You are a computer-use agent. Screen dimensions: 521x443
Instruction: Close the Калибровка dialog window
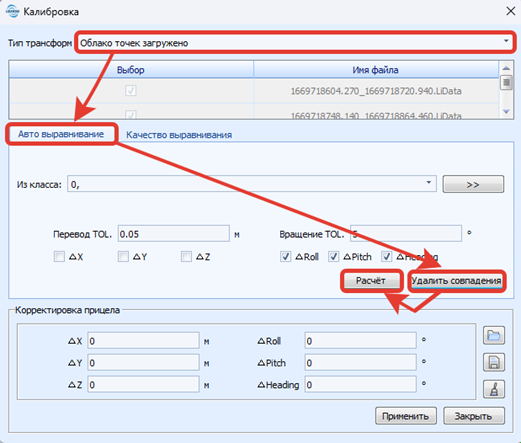tap(510, 11)
